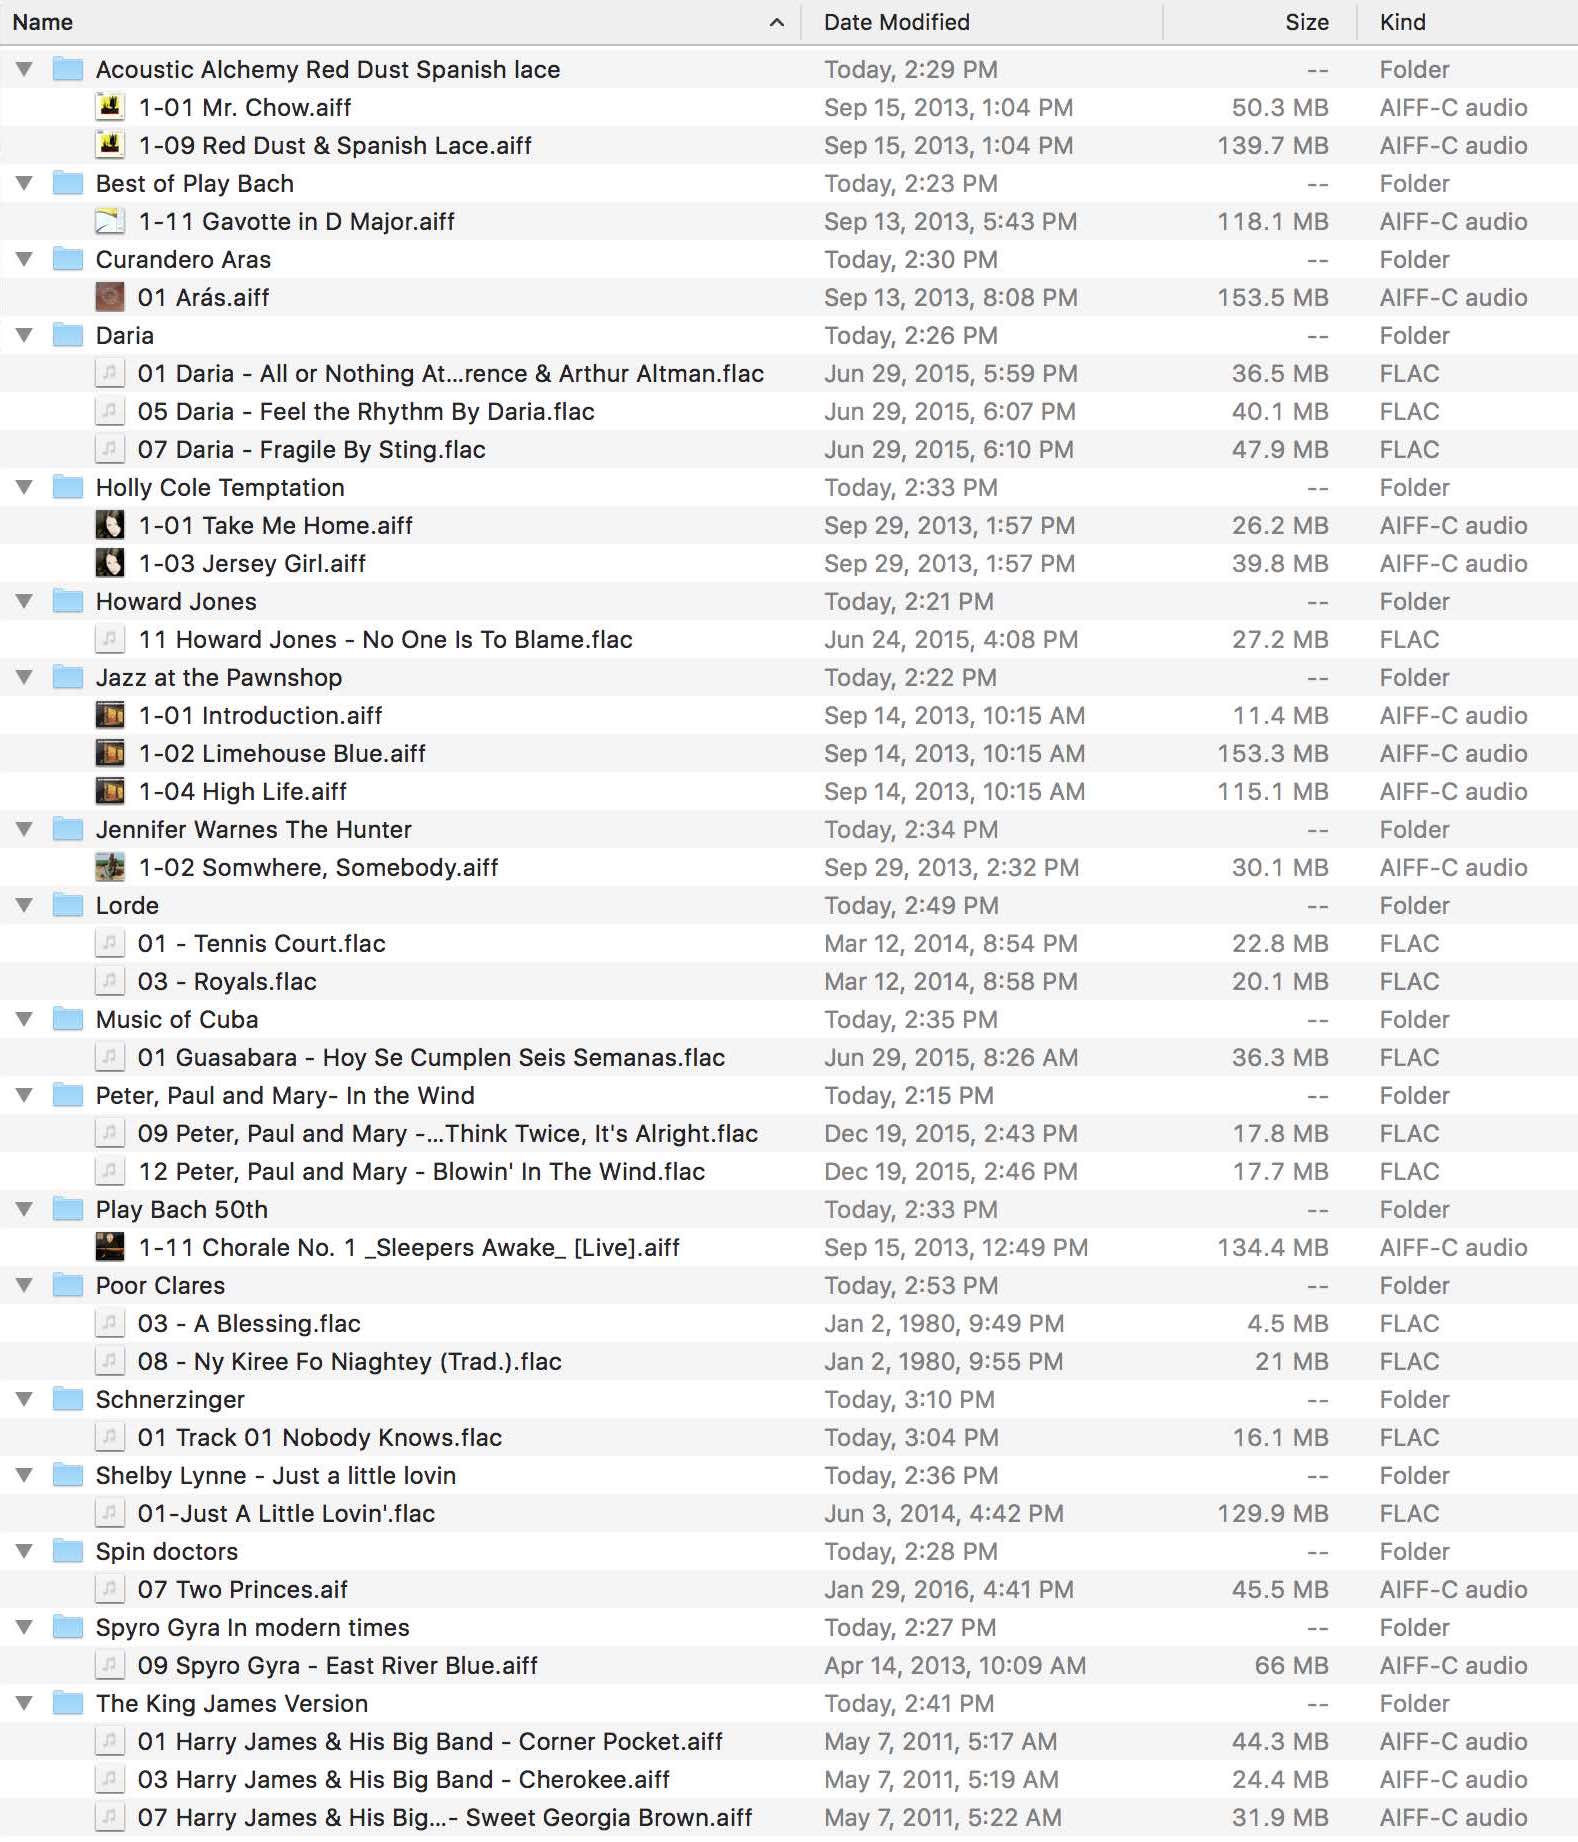
Task: Collapse the Best of Play Bach folder
Action: tap(25, 183)
